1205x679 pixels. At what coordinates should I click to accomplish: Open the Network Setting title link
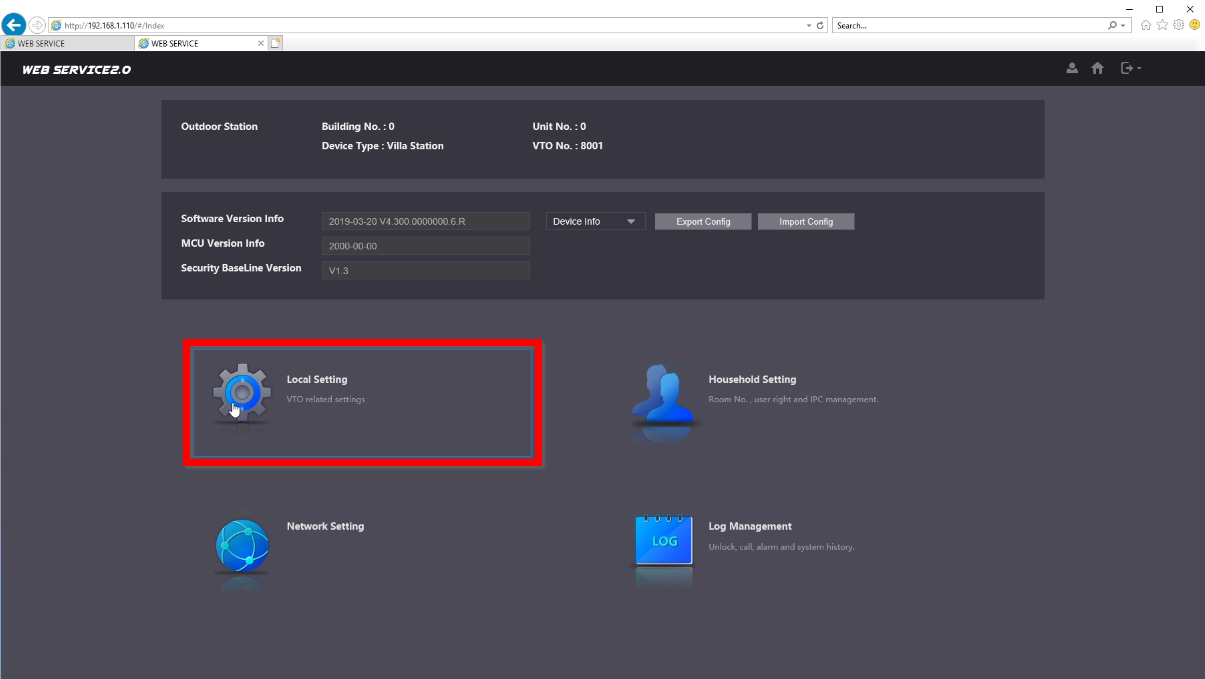click(x=325, y=526)
